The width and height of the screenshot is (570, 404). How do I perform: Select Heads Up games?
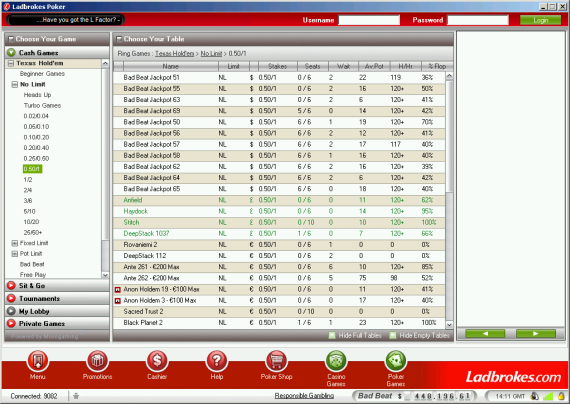pyautogui.click(x=37, y=95)
